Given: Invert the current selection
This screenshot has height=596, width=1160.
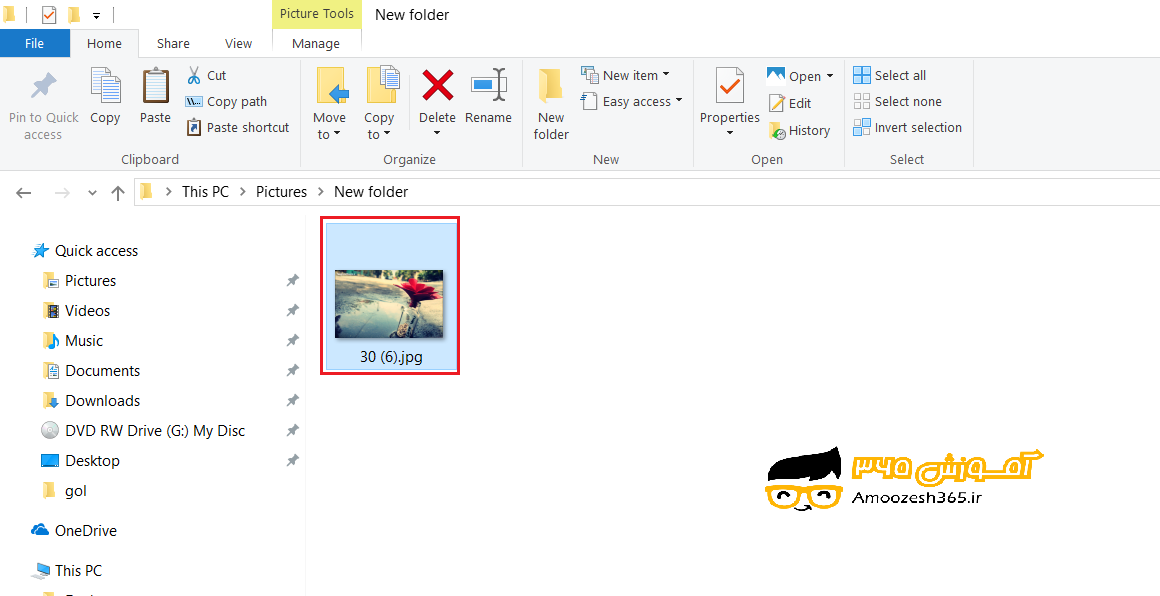Looking at the screenshot, I should coord(908,127).
